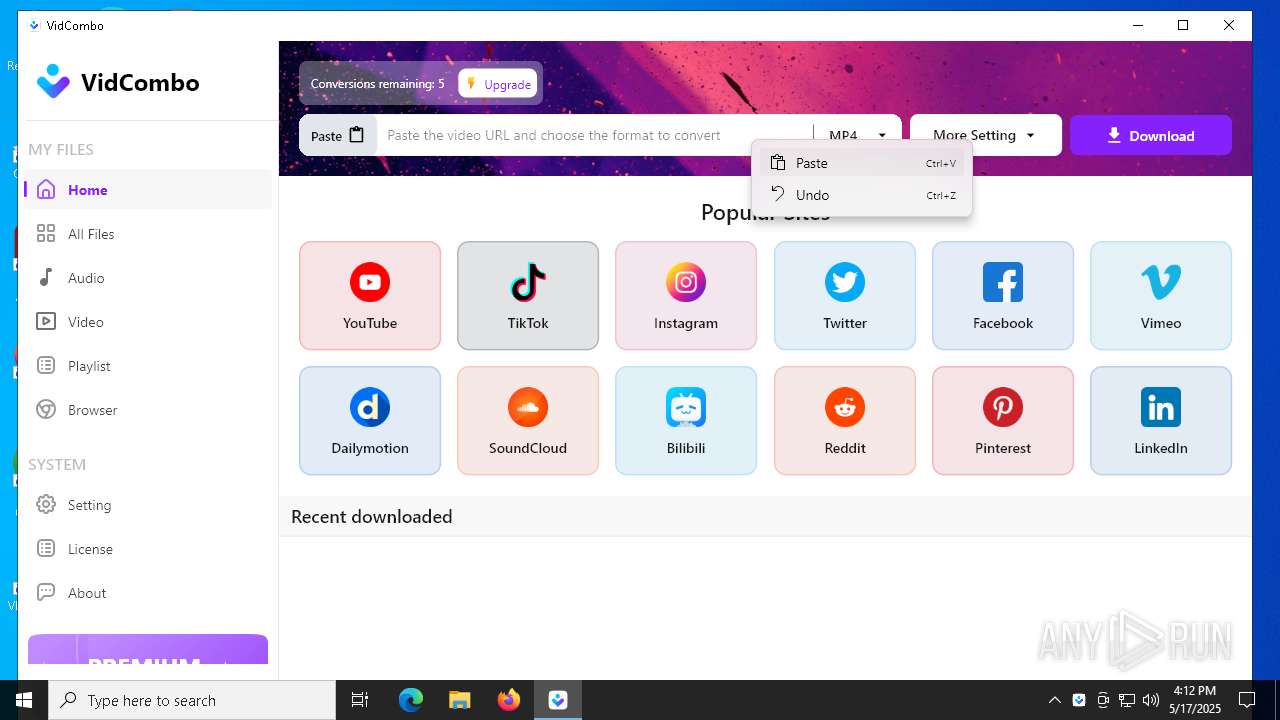Choose Paste in context menu
Viewport: 1280px width, 720px height.
[x=862, y=163]
